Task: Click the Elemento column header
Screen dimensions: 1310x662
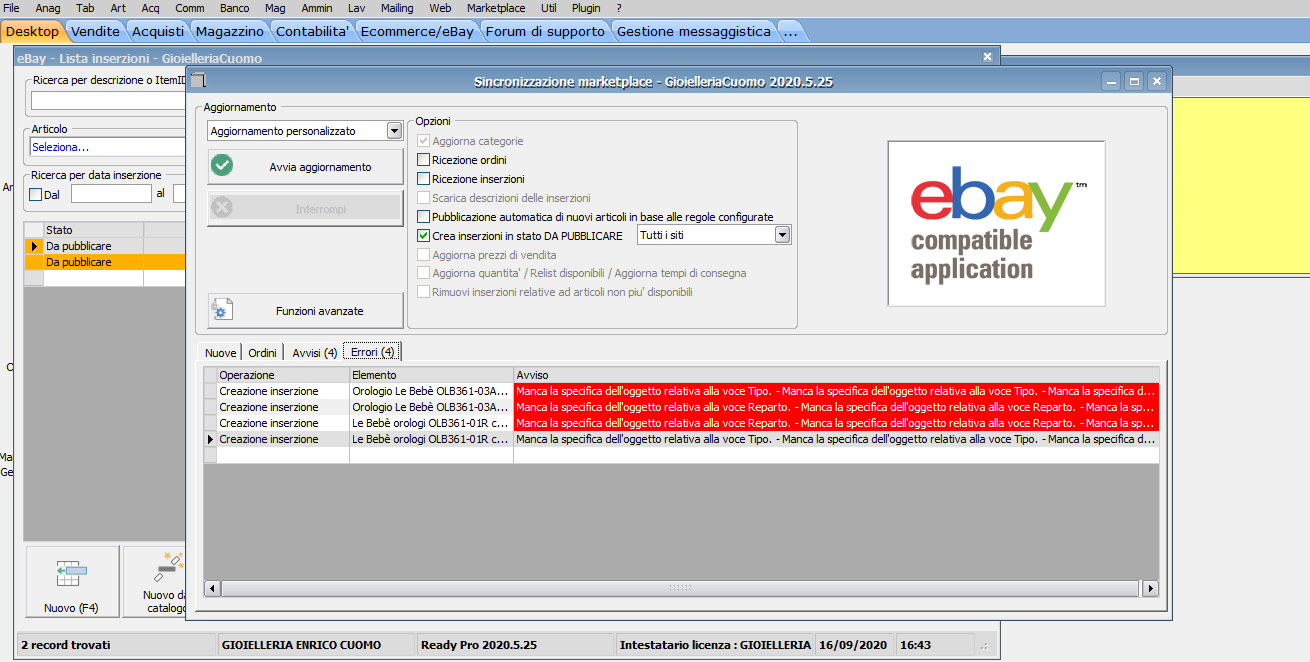Action: 431,375
